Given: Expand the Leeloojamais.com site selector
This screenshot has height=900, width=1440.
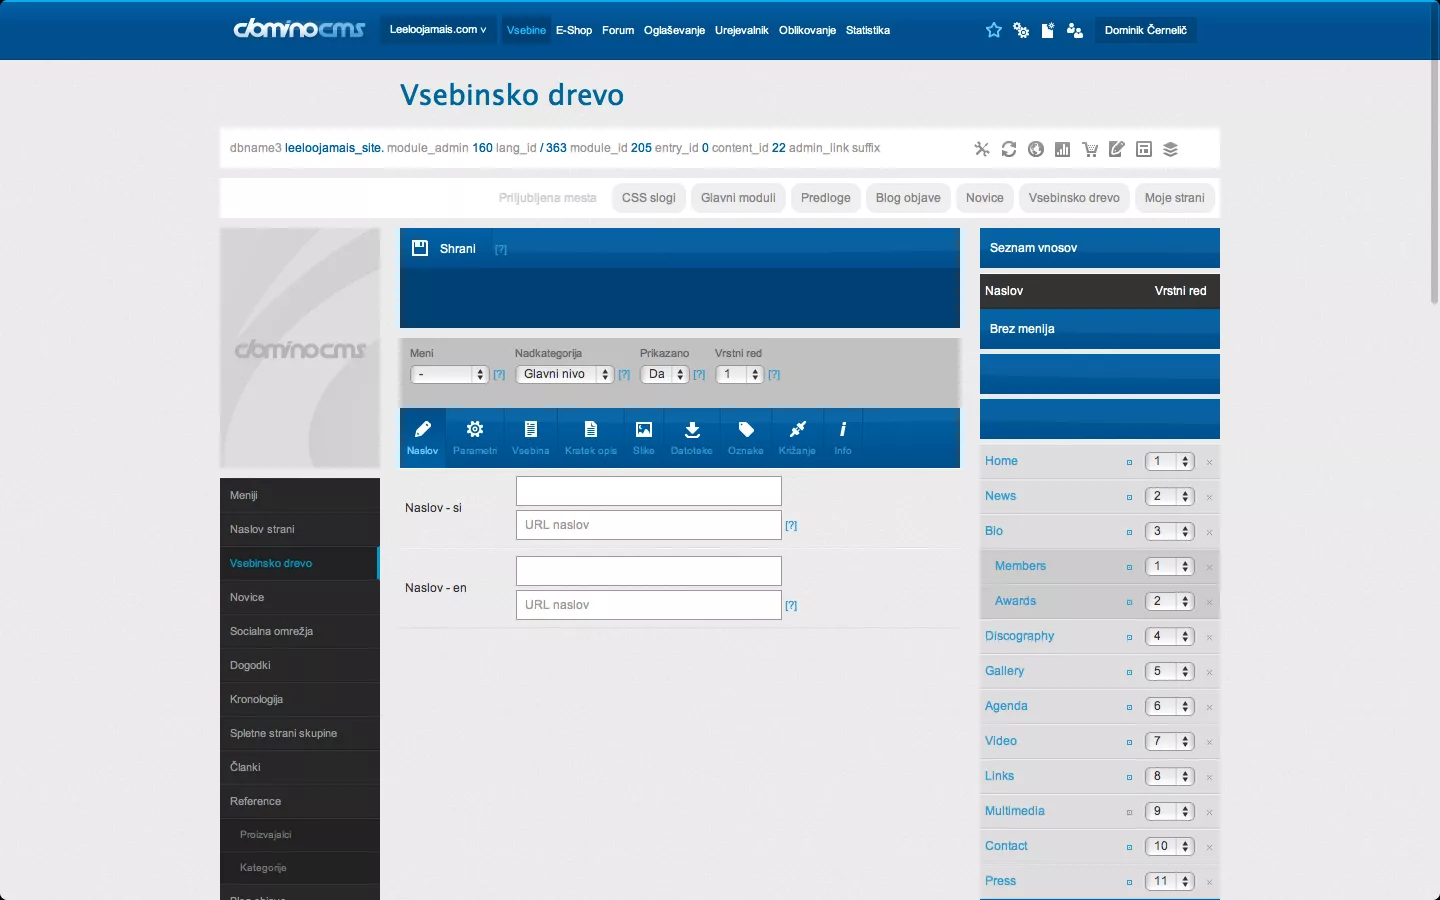Looking at the screenshot, I should (438, 30).
